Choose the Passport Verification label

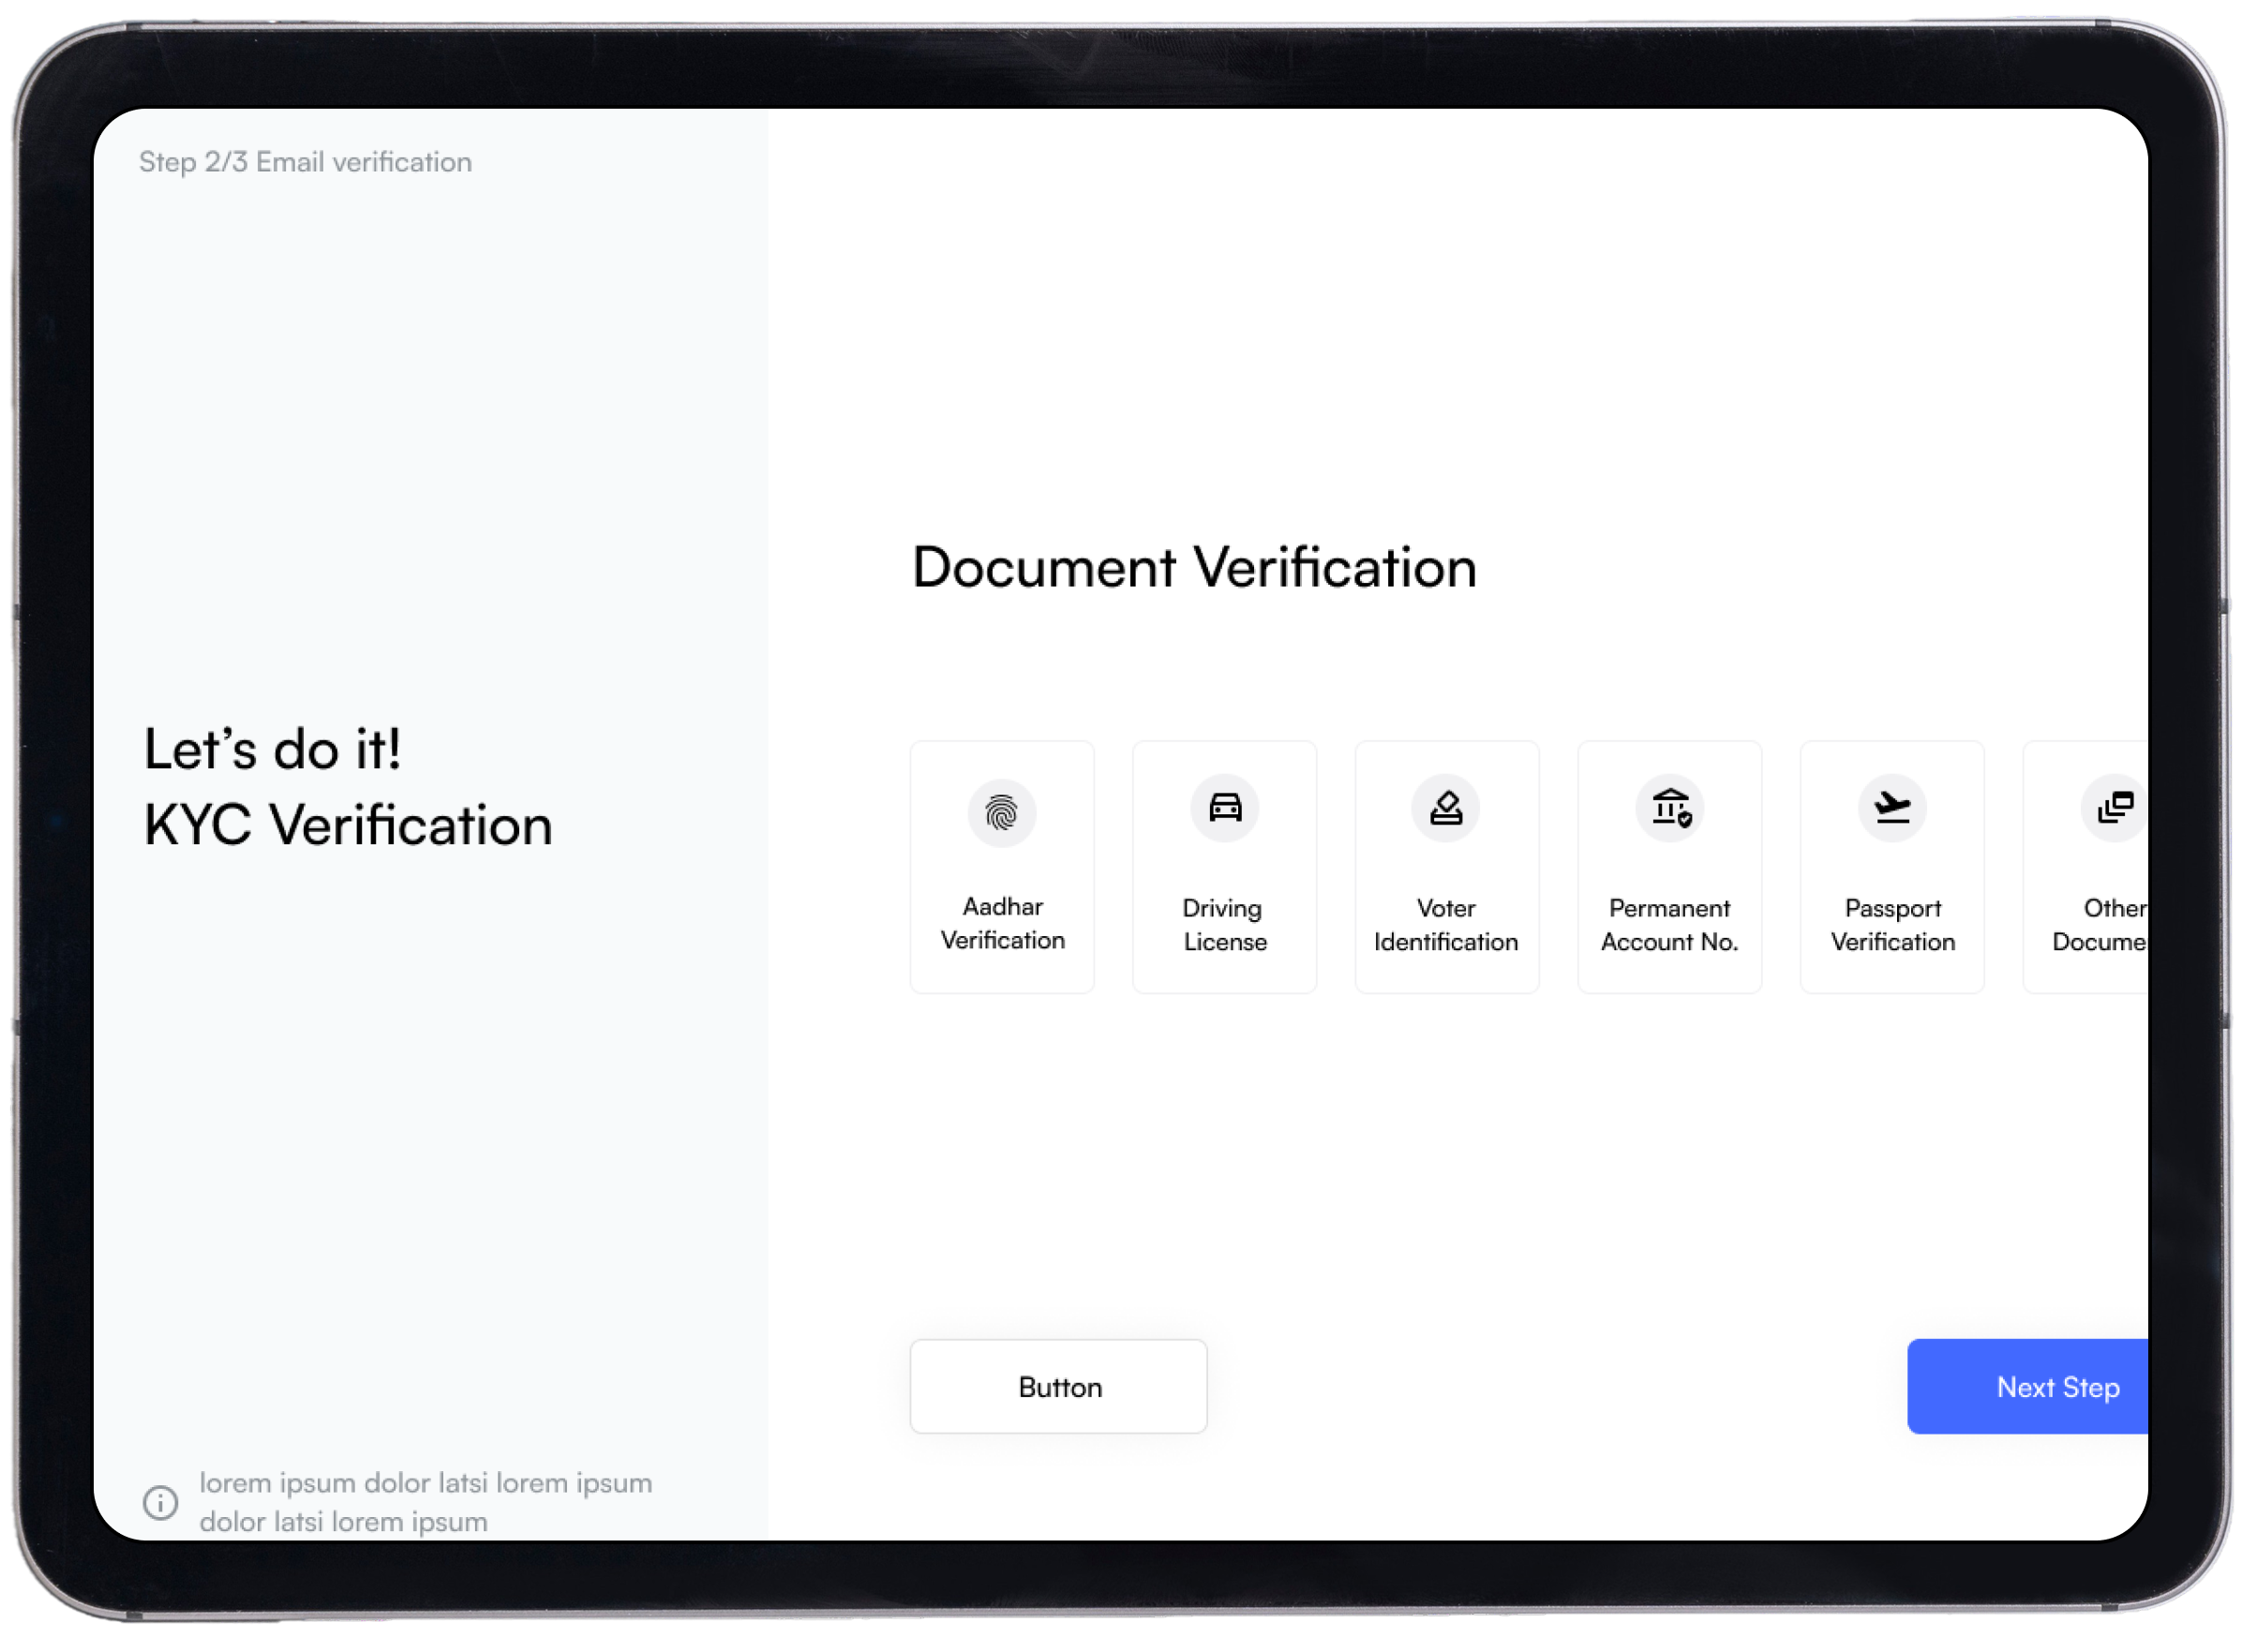point(1892,925)
